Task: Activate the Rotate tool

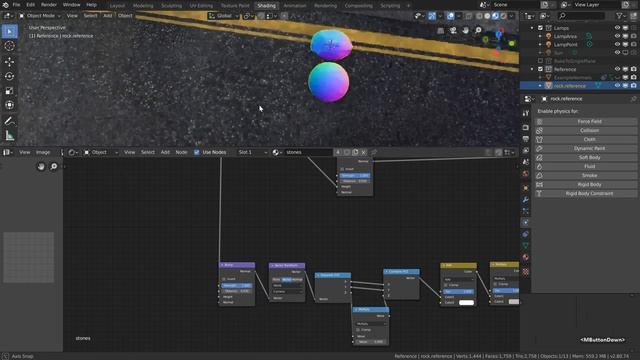Action: (x=9, y=76)
